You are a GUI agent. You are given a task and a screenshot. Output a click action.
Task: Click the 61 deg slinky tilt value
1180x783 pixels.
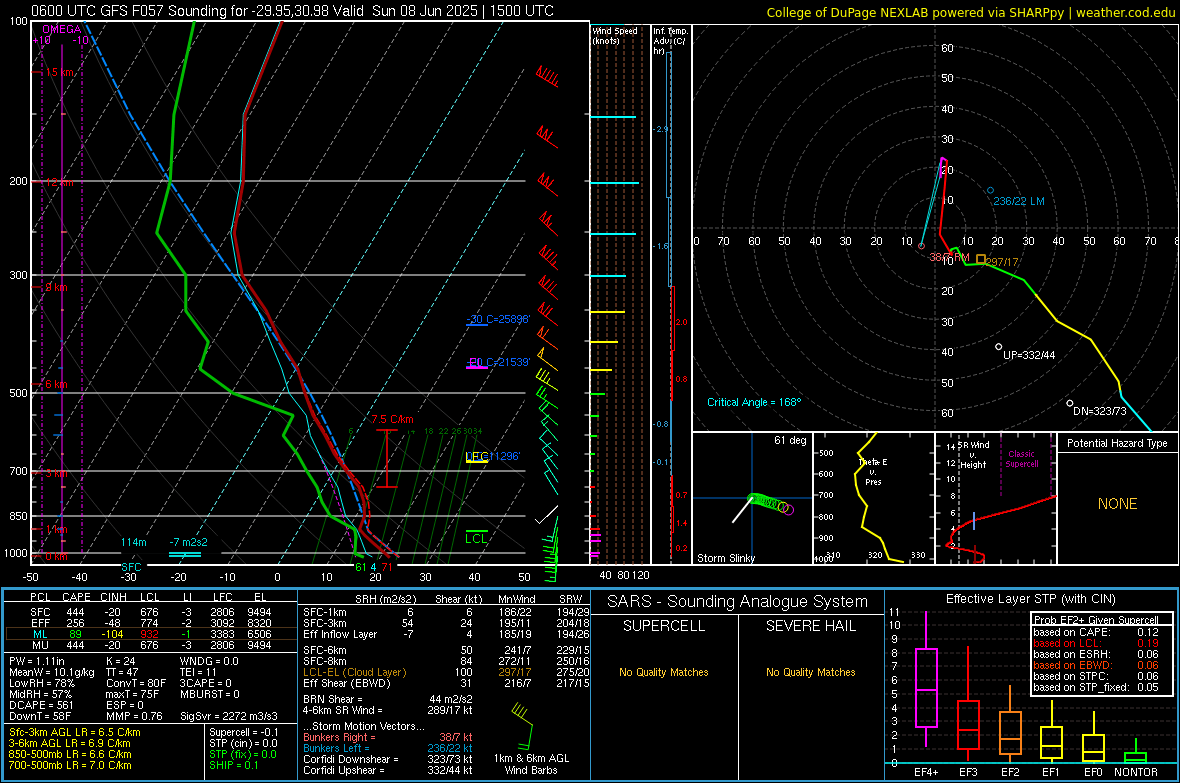[789, 440]
